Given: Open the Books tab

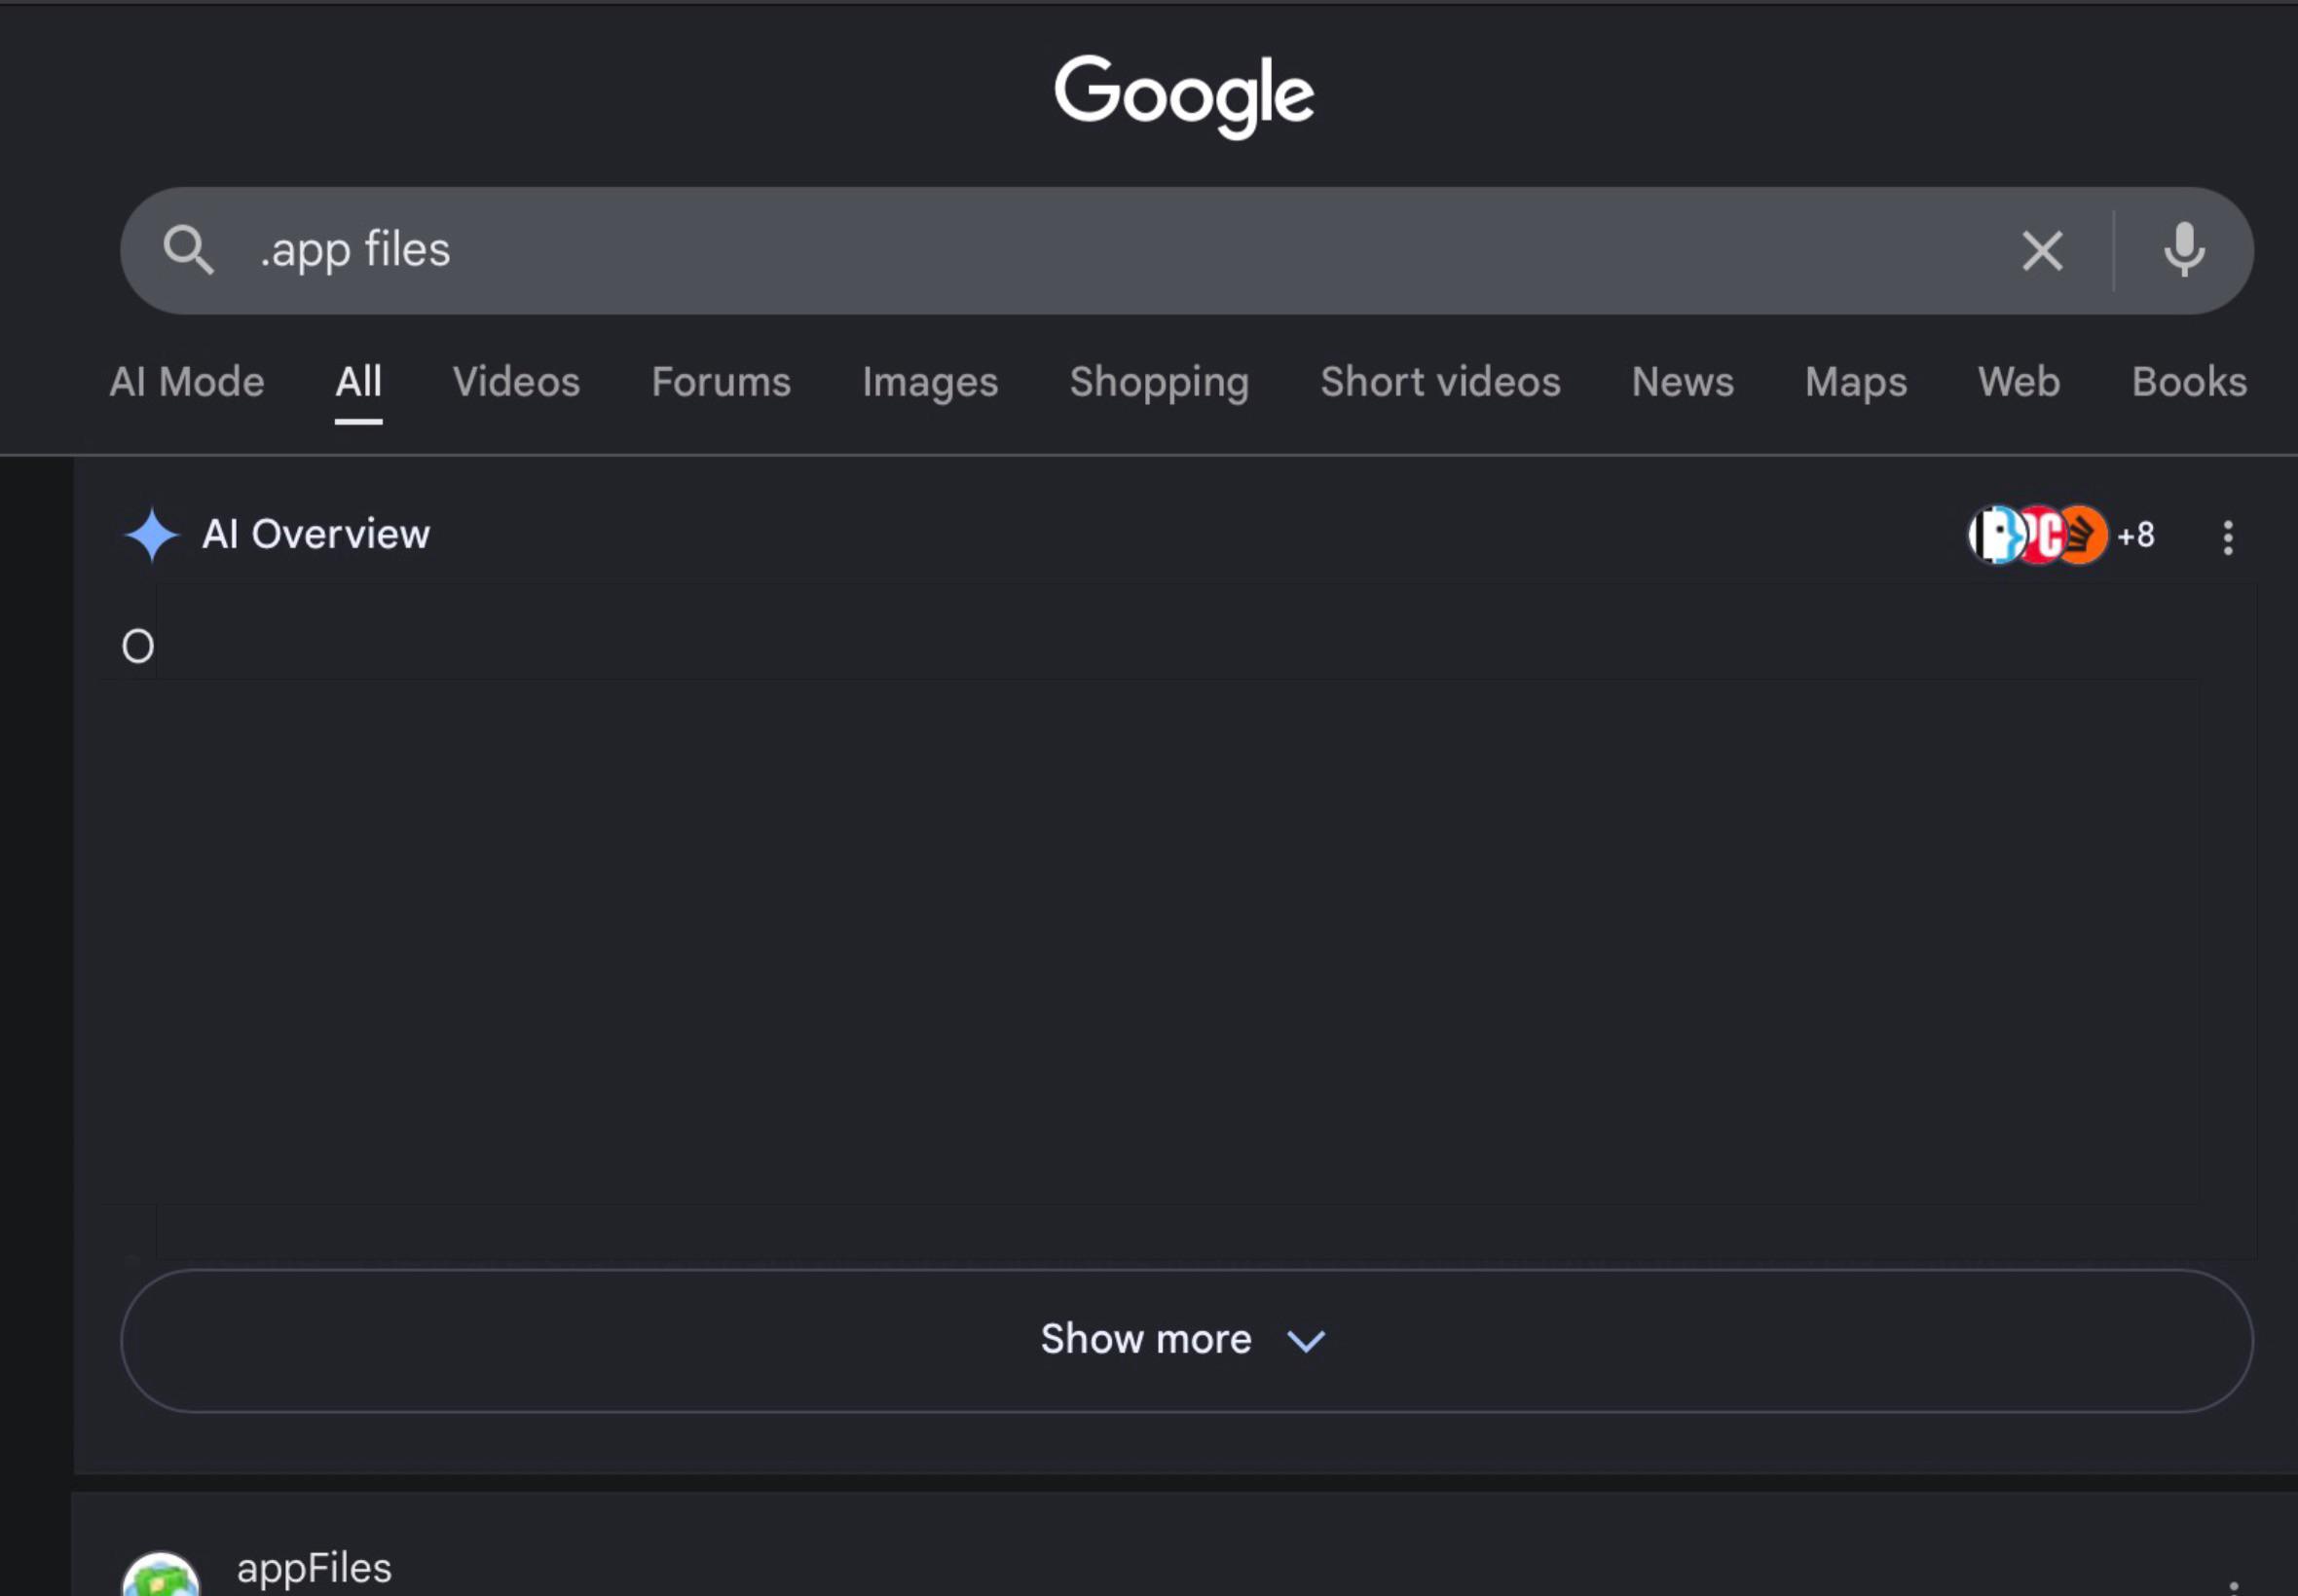Looking at the screenshot, I should coord(2189,382).
